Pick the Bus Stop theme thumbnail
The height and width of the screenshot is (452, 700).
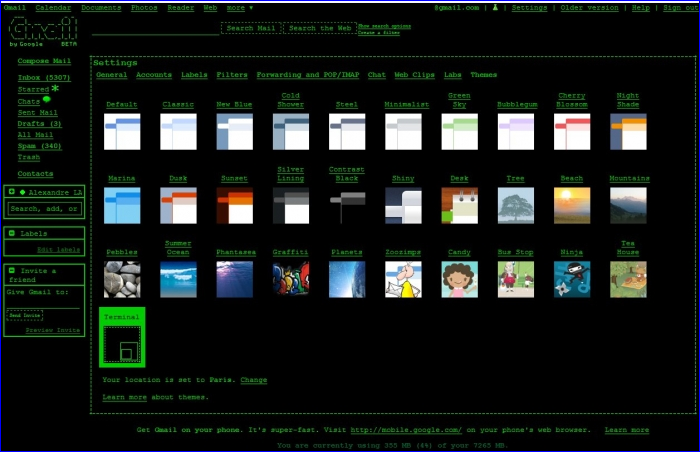[x=516, y=280]
